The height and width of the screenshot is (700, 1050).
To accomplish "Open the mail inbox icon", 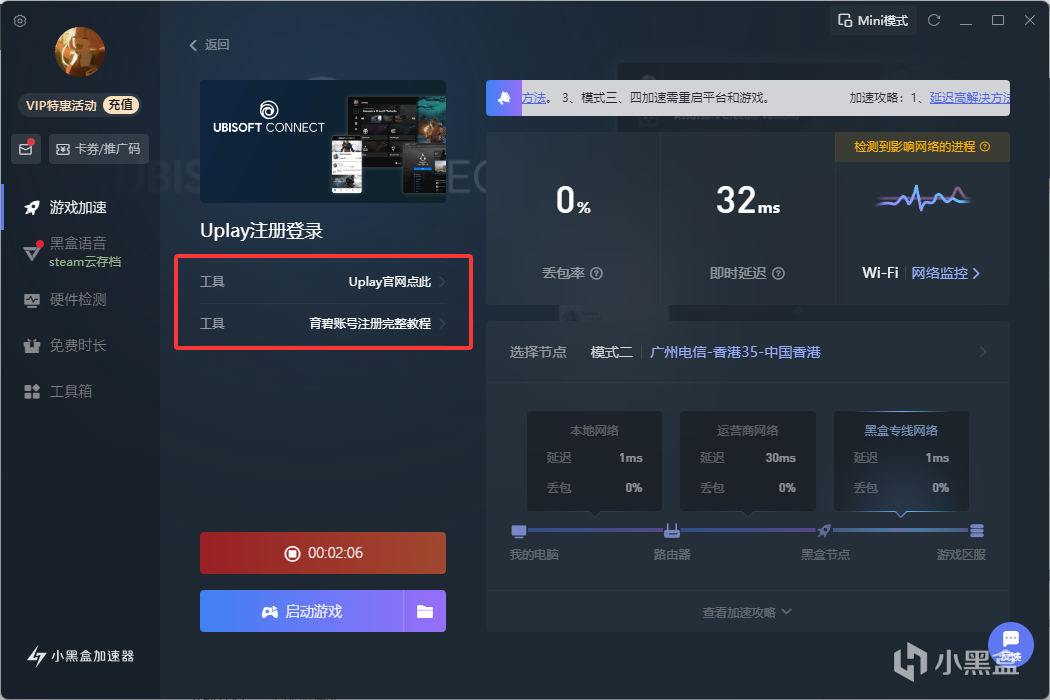I will 26,149.
